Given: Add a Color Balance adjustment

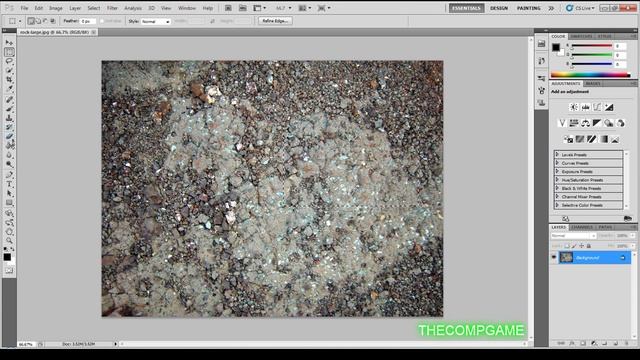Looking at the screenshot, I should click(585, 123).
